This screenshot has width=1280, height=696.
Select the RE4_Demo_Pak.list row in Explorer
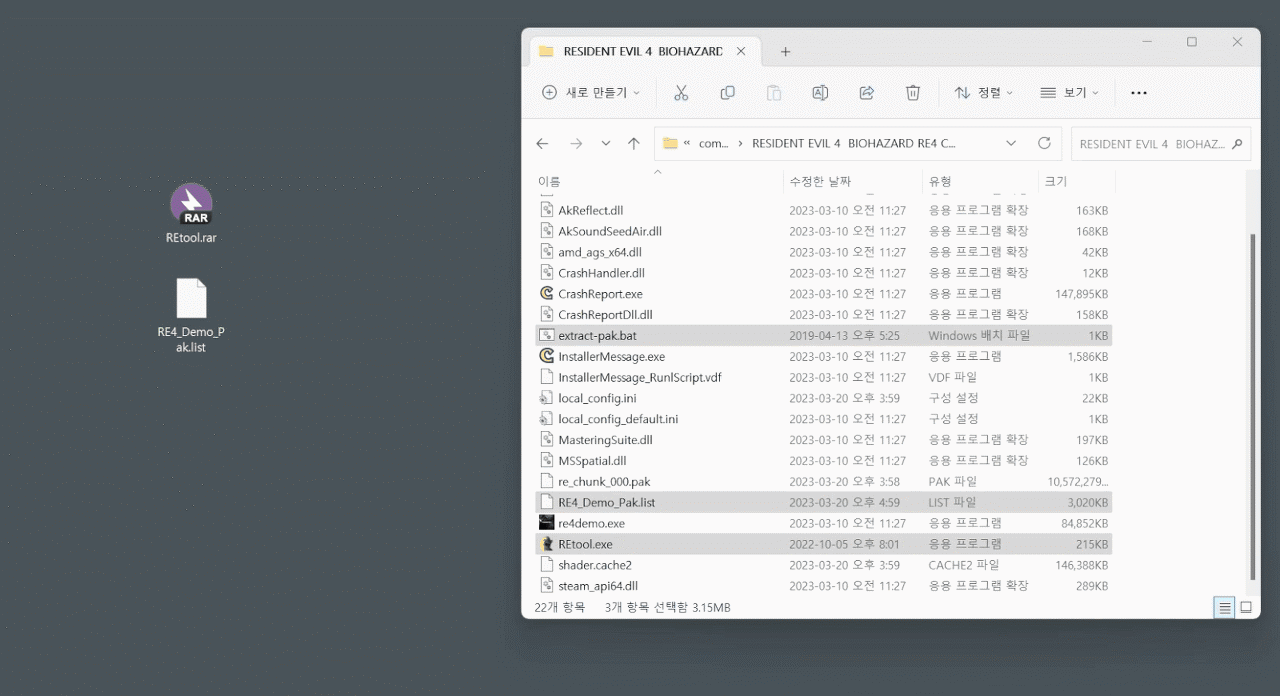pos(824,502)
